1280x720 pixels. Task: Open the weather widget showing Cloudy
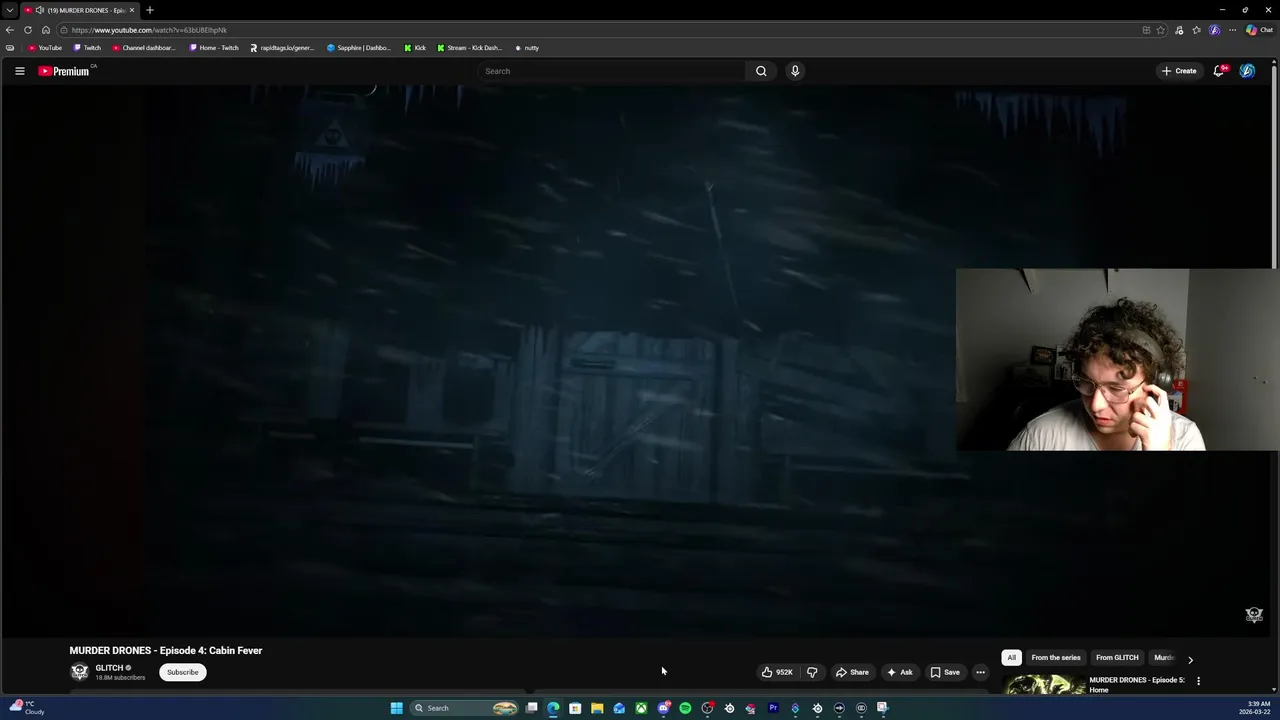(27, 708)
